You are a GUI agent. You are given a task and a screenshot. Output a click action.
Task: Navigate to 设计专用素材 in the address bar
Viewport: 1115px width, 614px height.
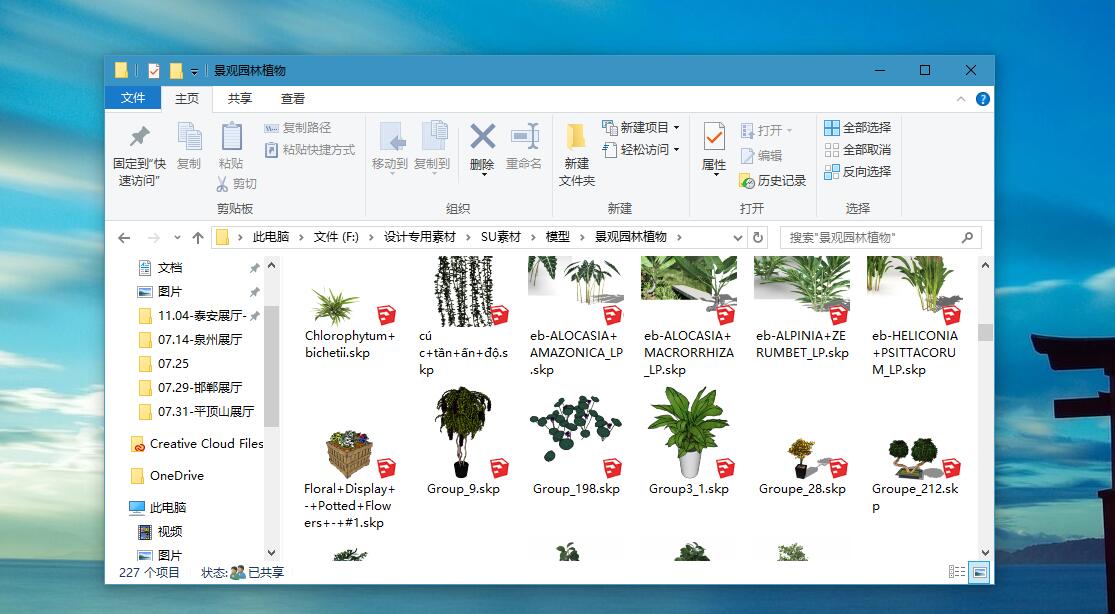tap(420, 238)
